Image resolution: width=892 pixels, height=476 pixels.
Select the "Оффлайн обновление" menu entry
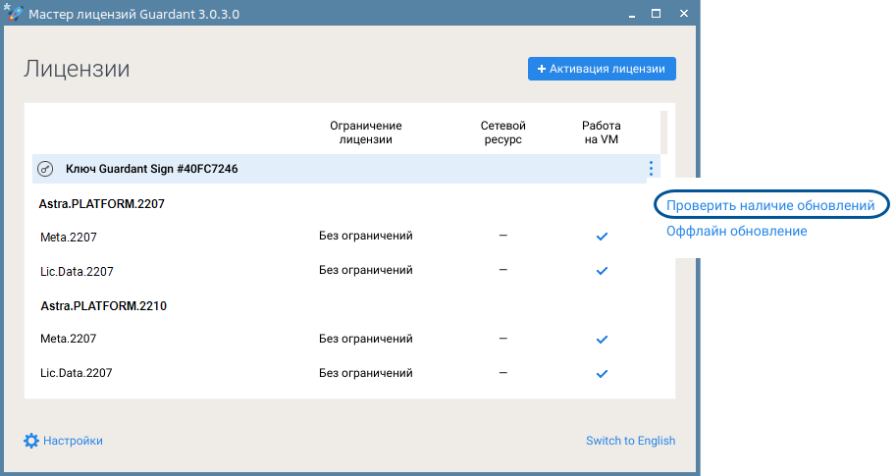pos(737,231)
